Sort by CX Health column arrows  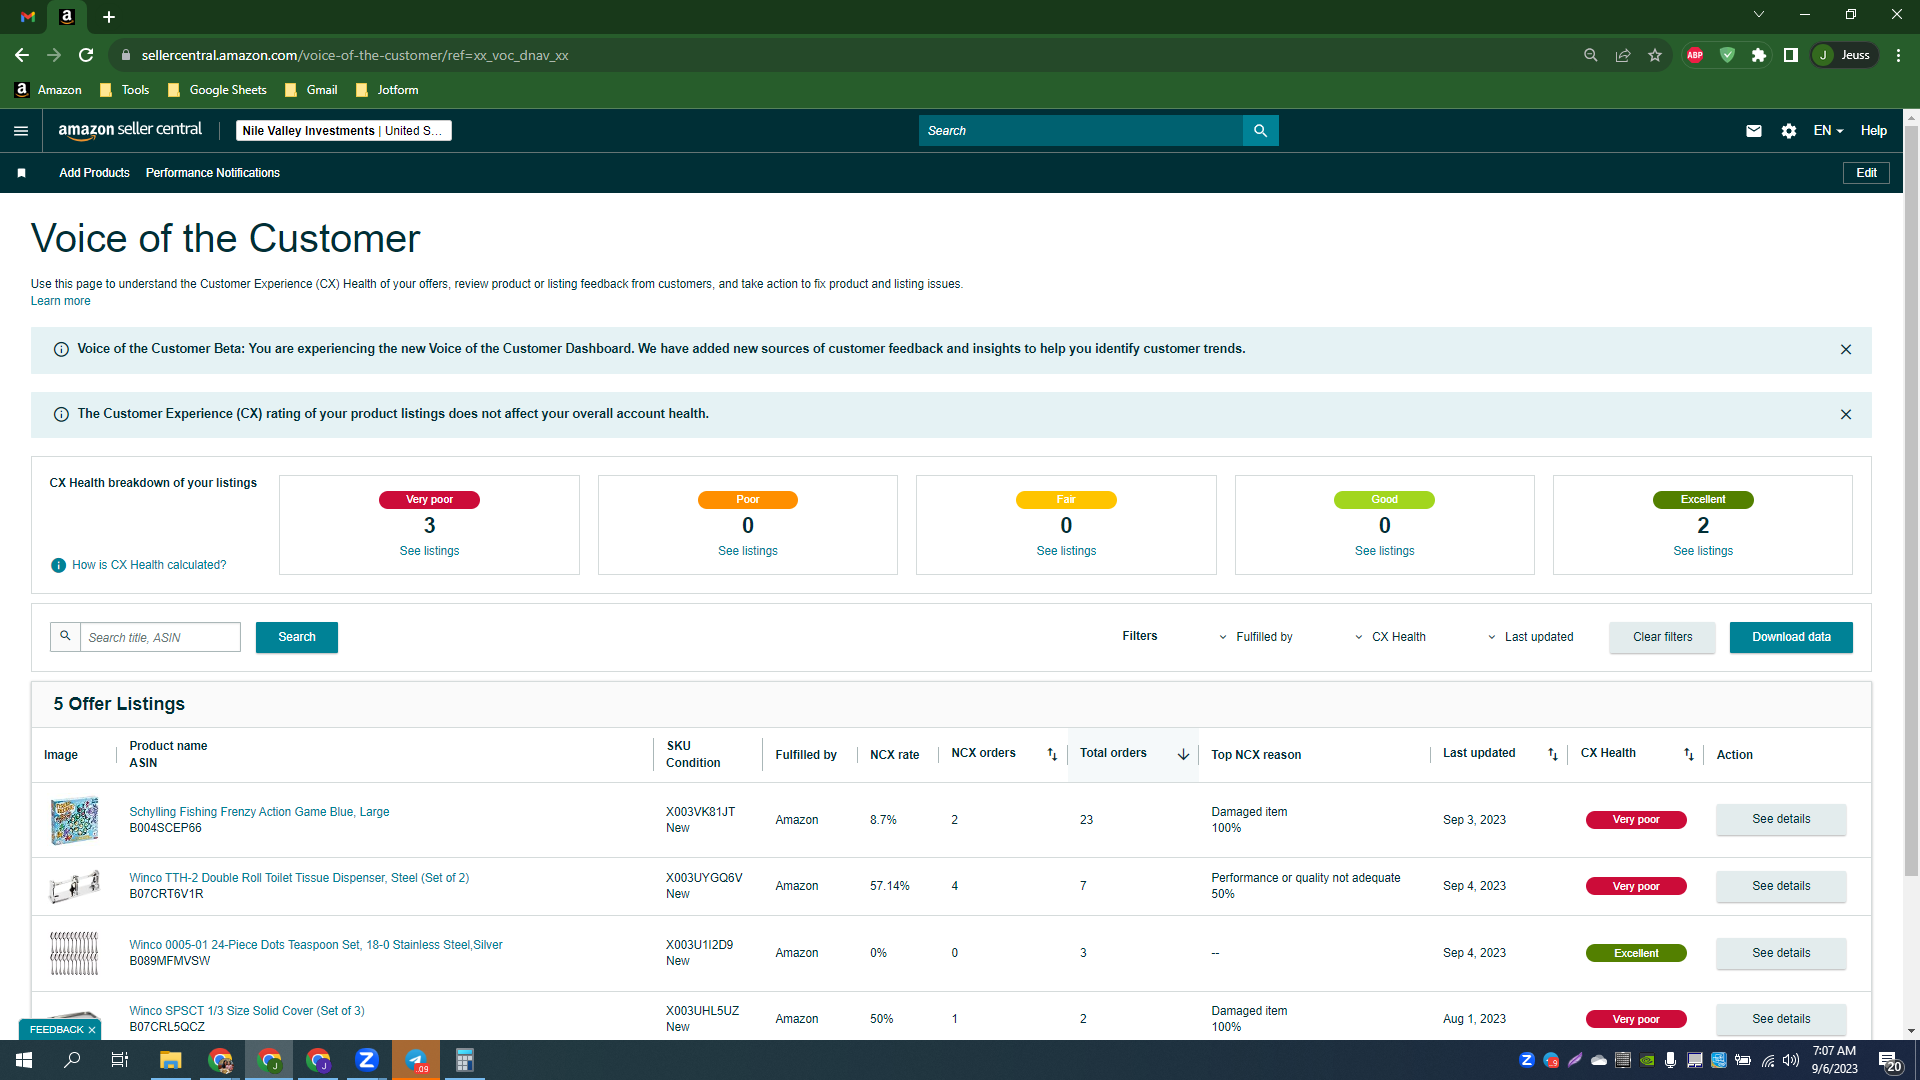coord(1689,755)
